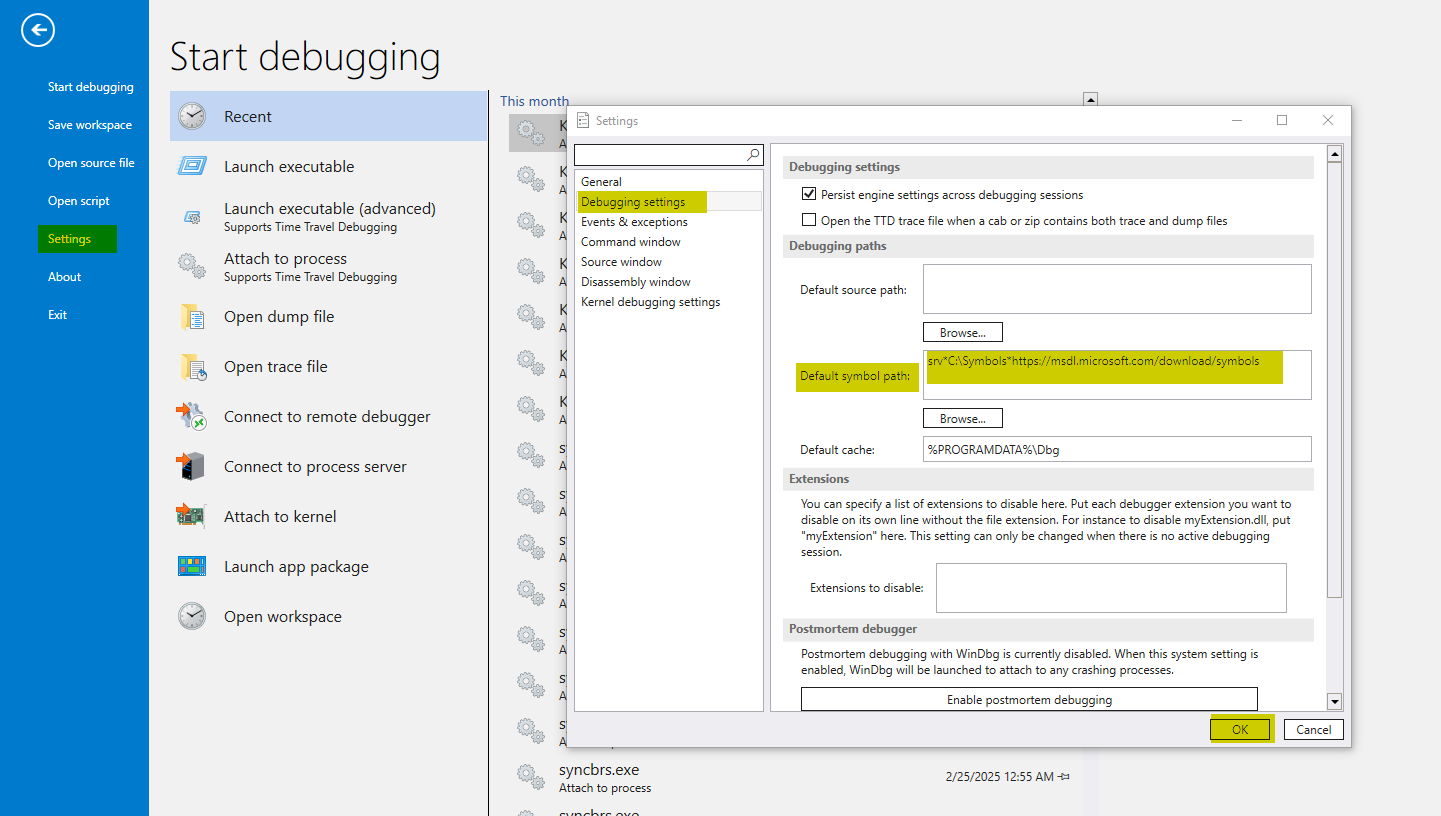
Task: Select Source window settings
Action: point(669,262)
